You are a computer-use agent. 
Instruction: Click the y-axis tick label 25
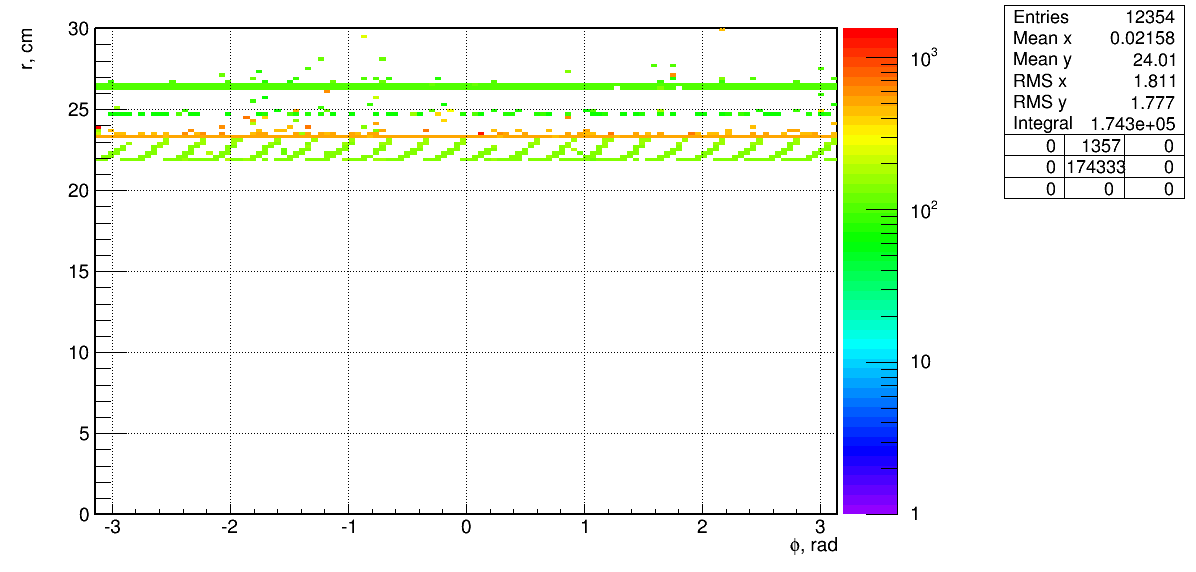coord(81,110)
